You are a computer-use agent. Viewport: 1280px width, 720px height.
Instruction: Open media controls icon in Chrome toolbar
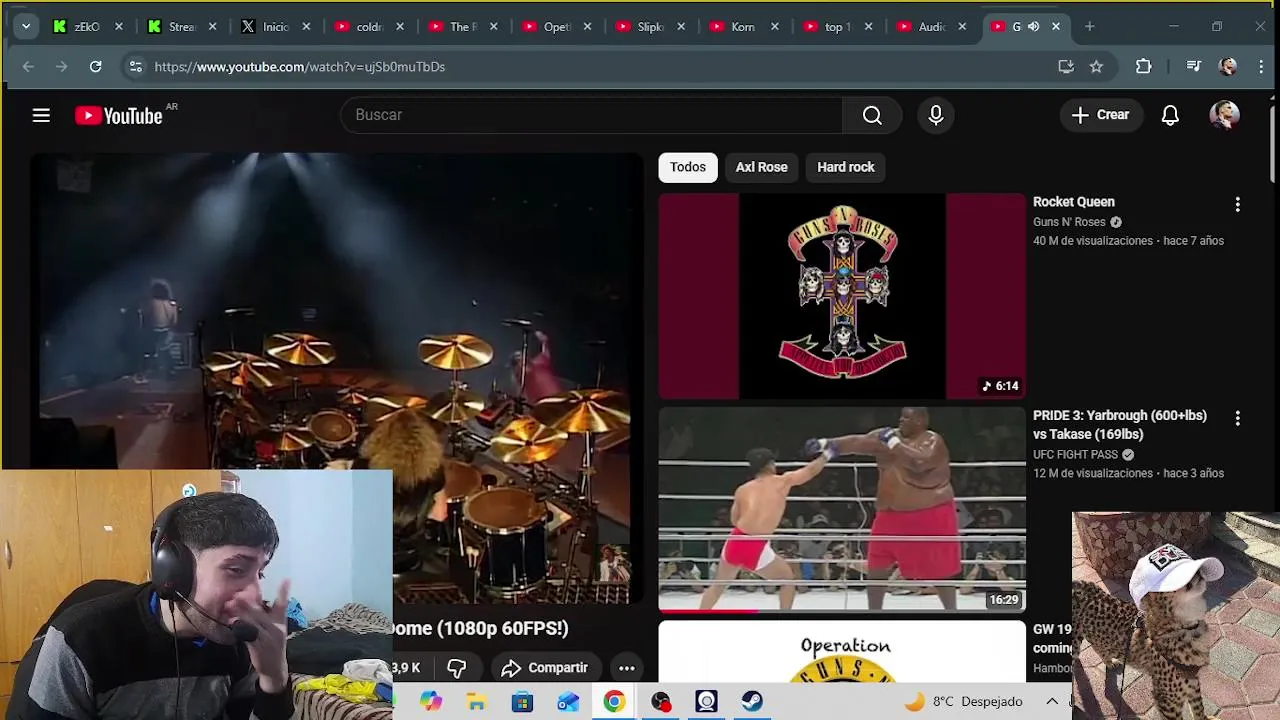pos(1193,66)
